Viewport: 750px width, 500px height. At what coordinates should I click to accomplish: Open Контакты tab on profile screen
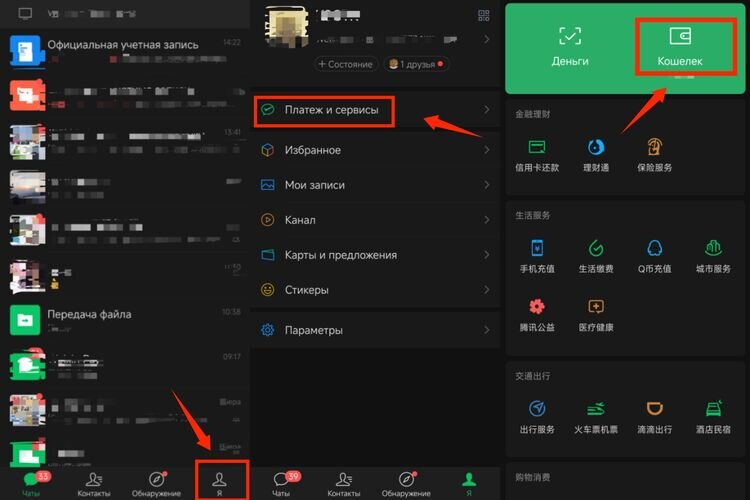pos(343,484)
